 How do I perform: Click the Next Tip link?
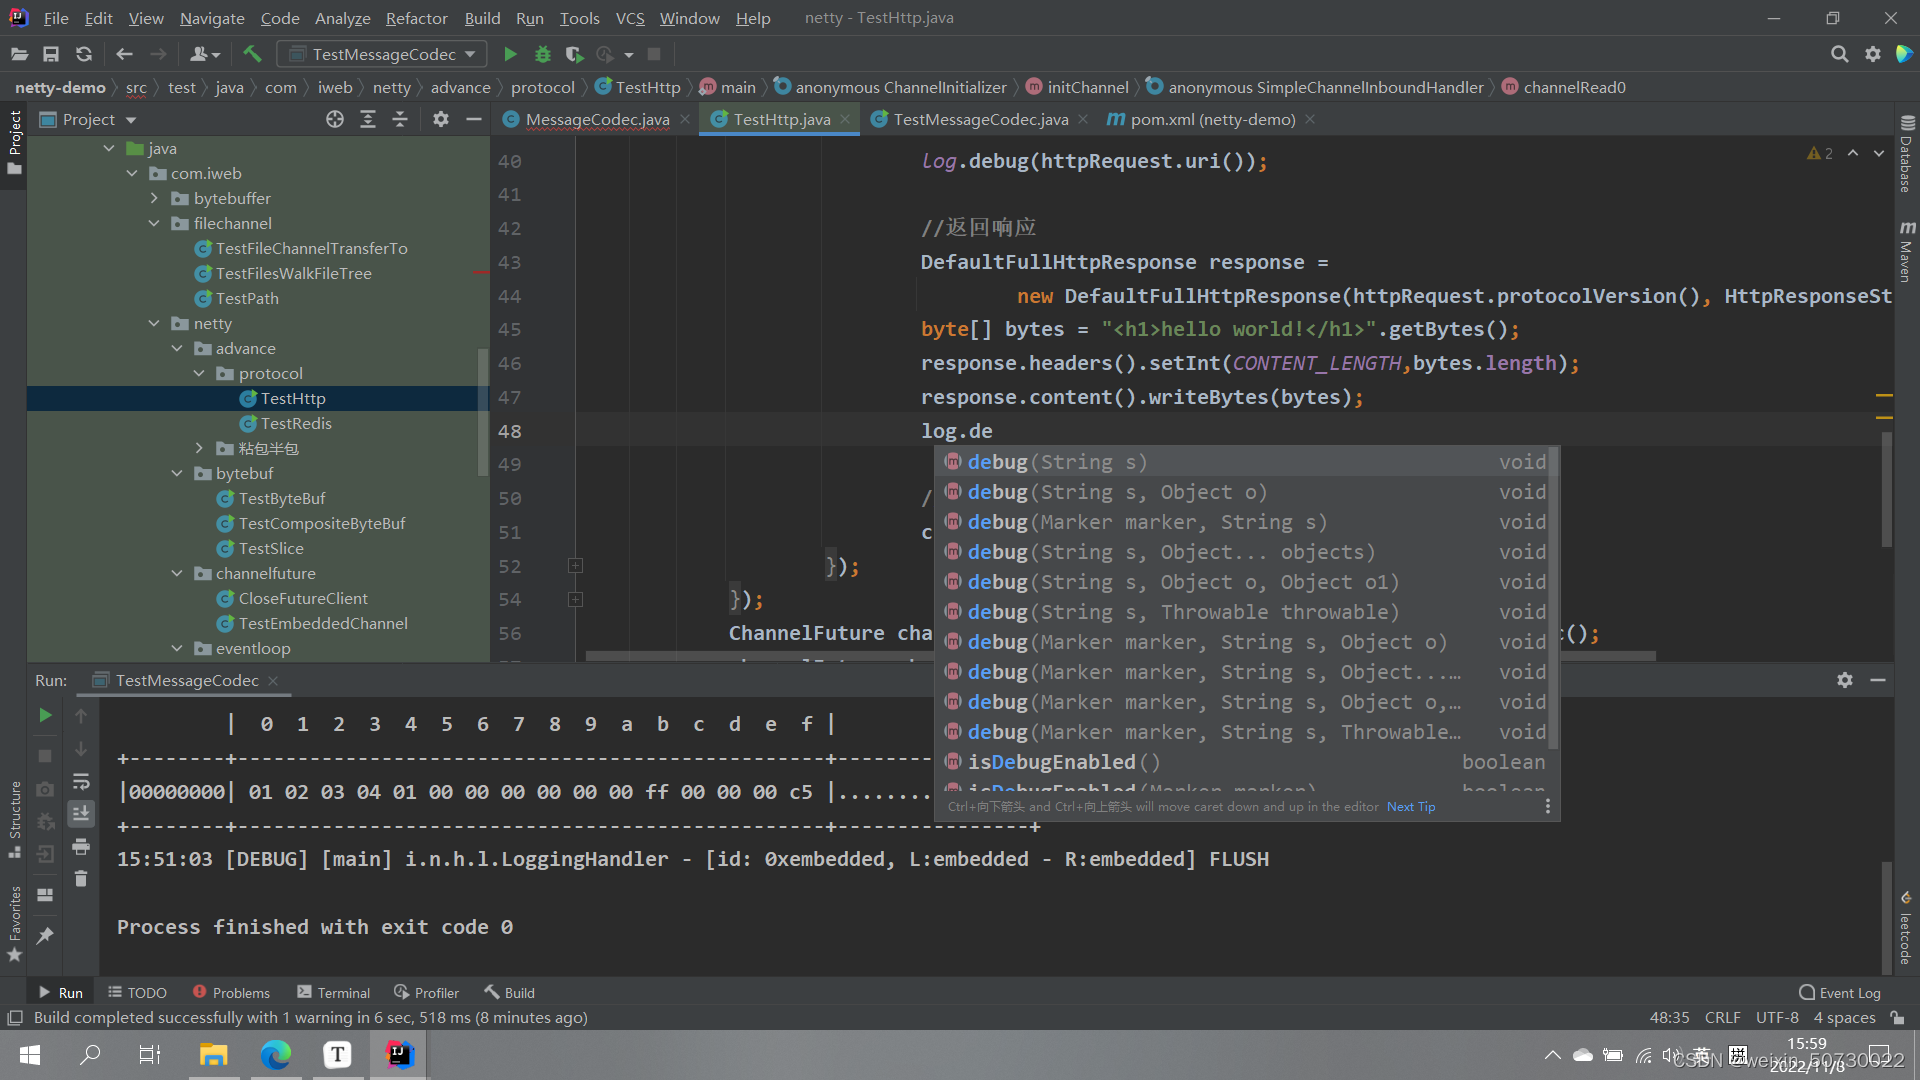point(1410,807)
